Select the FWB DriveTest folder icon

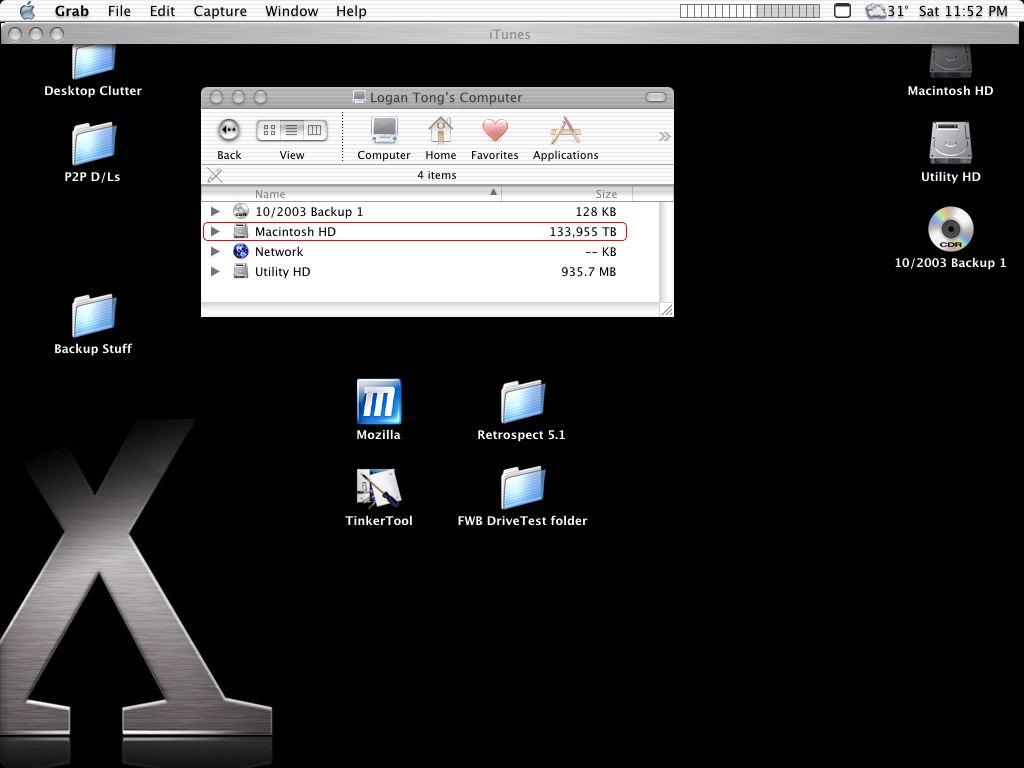tap(522, 488)
